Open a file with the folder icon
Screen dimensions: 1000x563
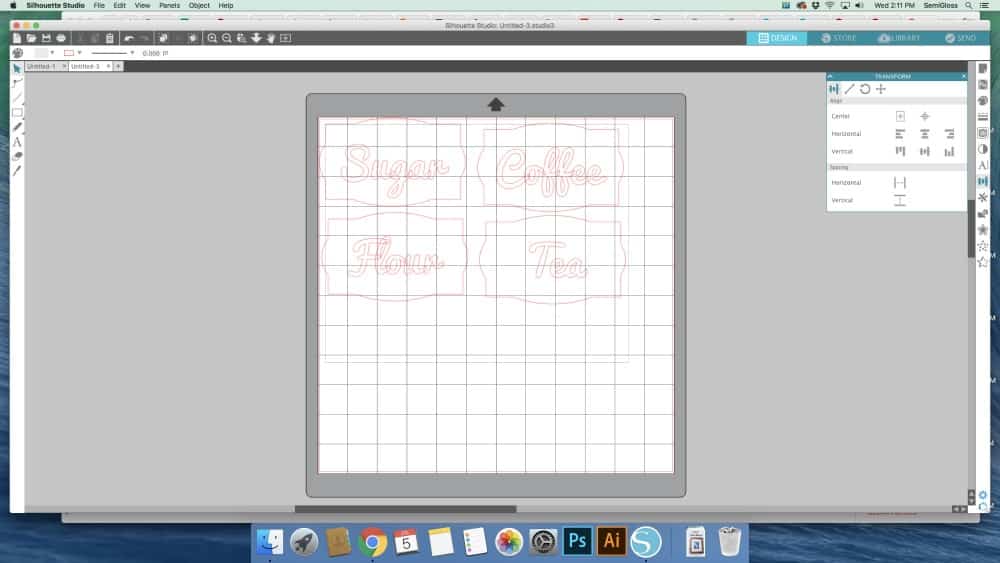(31, 38)
